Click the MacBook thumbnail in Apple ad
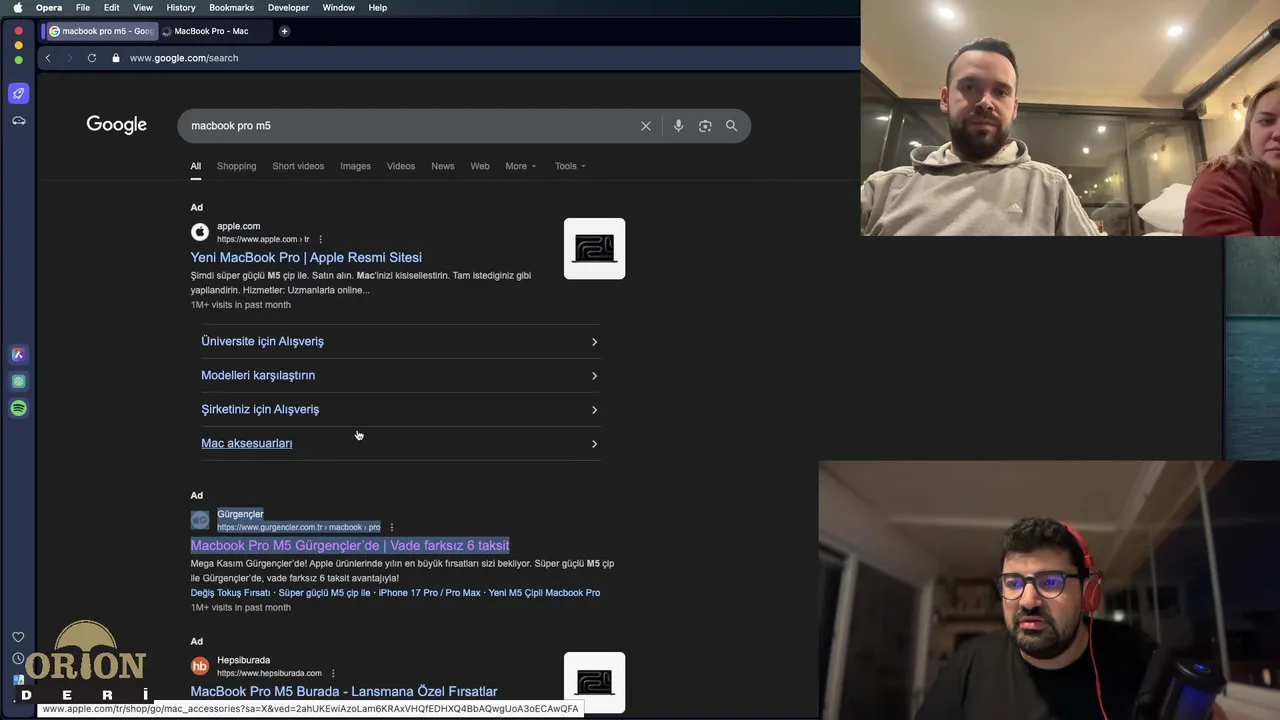 point(594,249)
